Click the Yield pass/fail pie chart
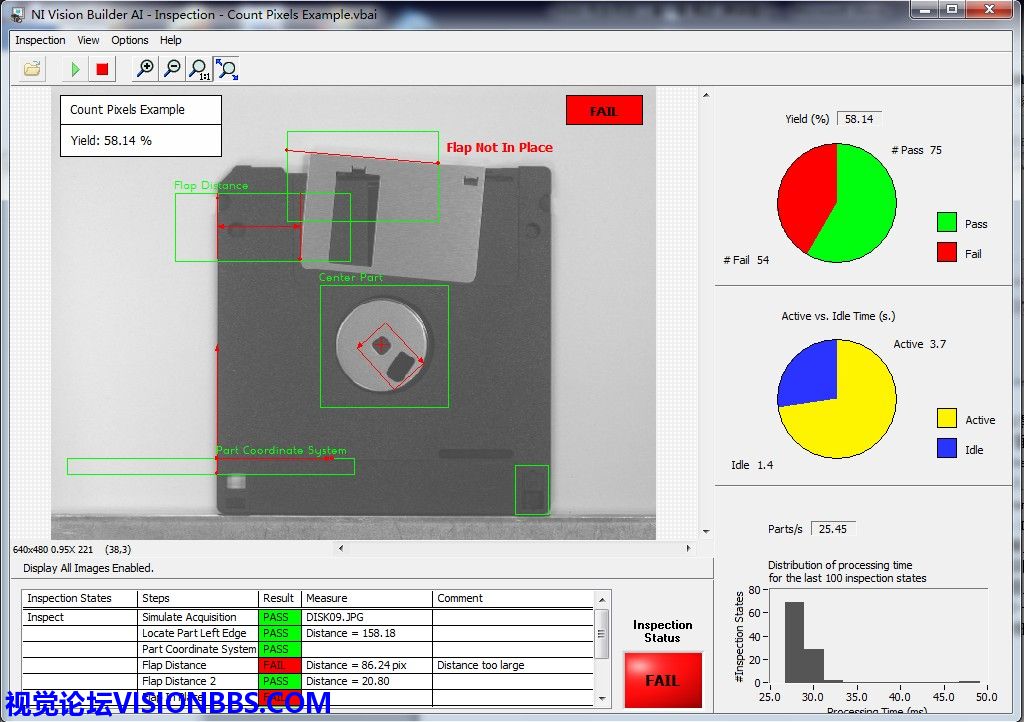 pyautogui.click(x=837, y=203)
